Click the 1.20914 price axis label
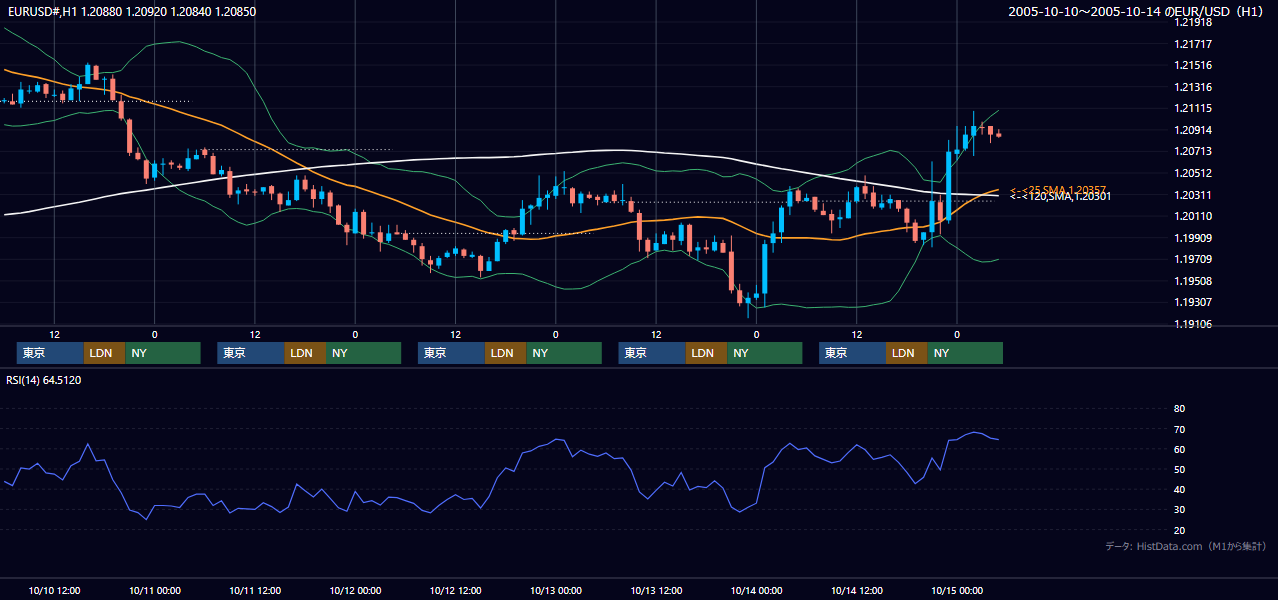Screen dimensions: 1278x600 (x=1194, y=130)
